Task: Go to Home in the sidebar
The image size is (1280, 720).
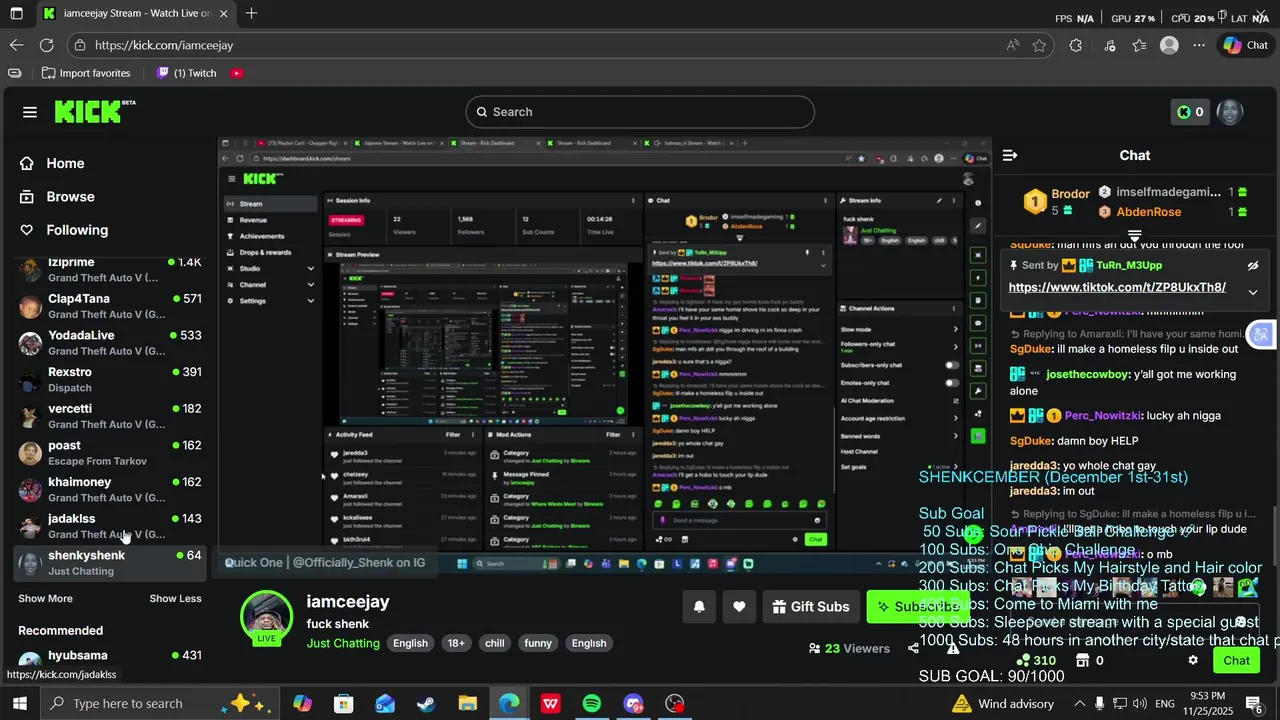Action: [x=112, y=163]
